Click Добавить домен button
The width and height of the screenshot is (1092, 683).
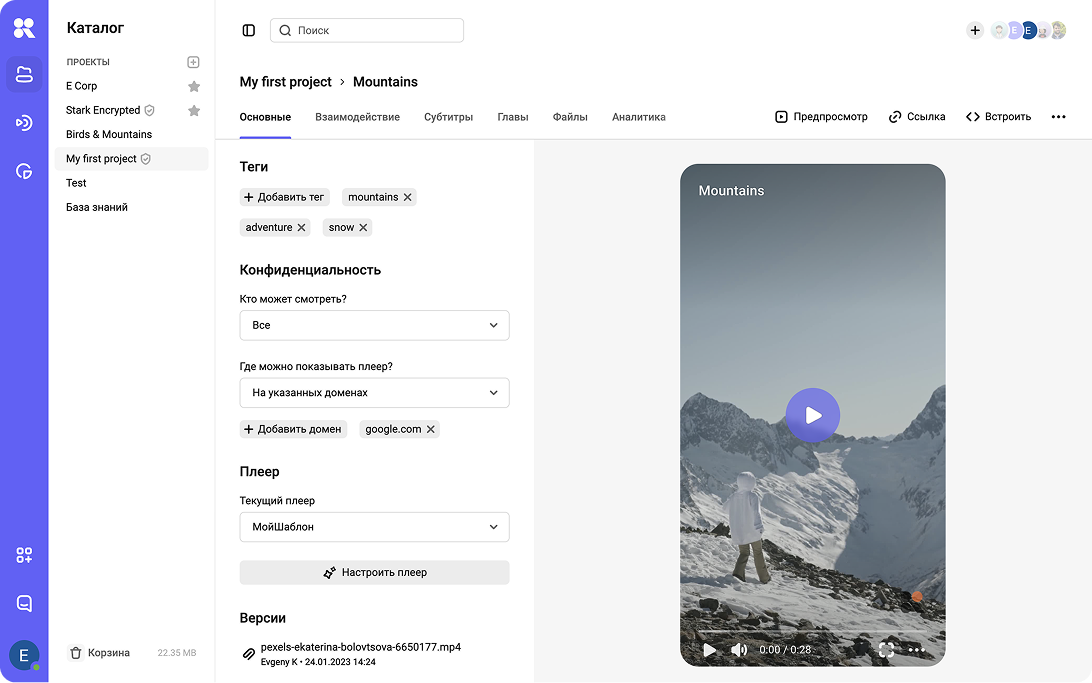293,430
